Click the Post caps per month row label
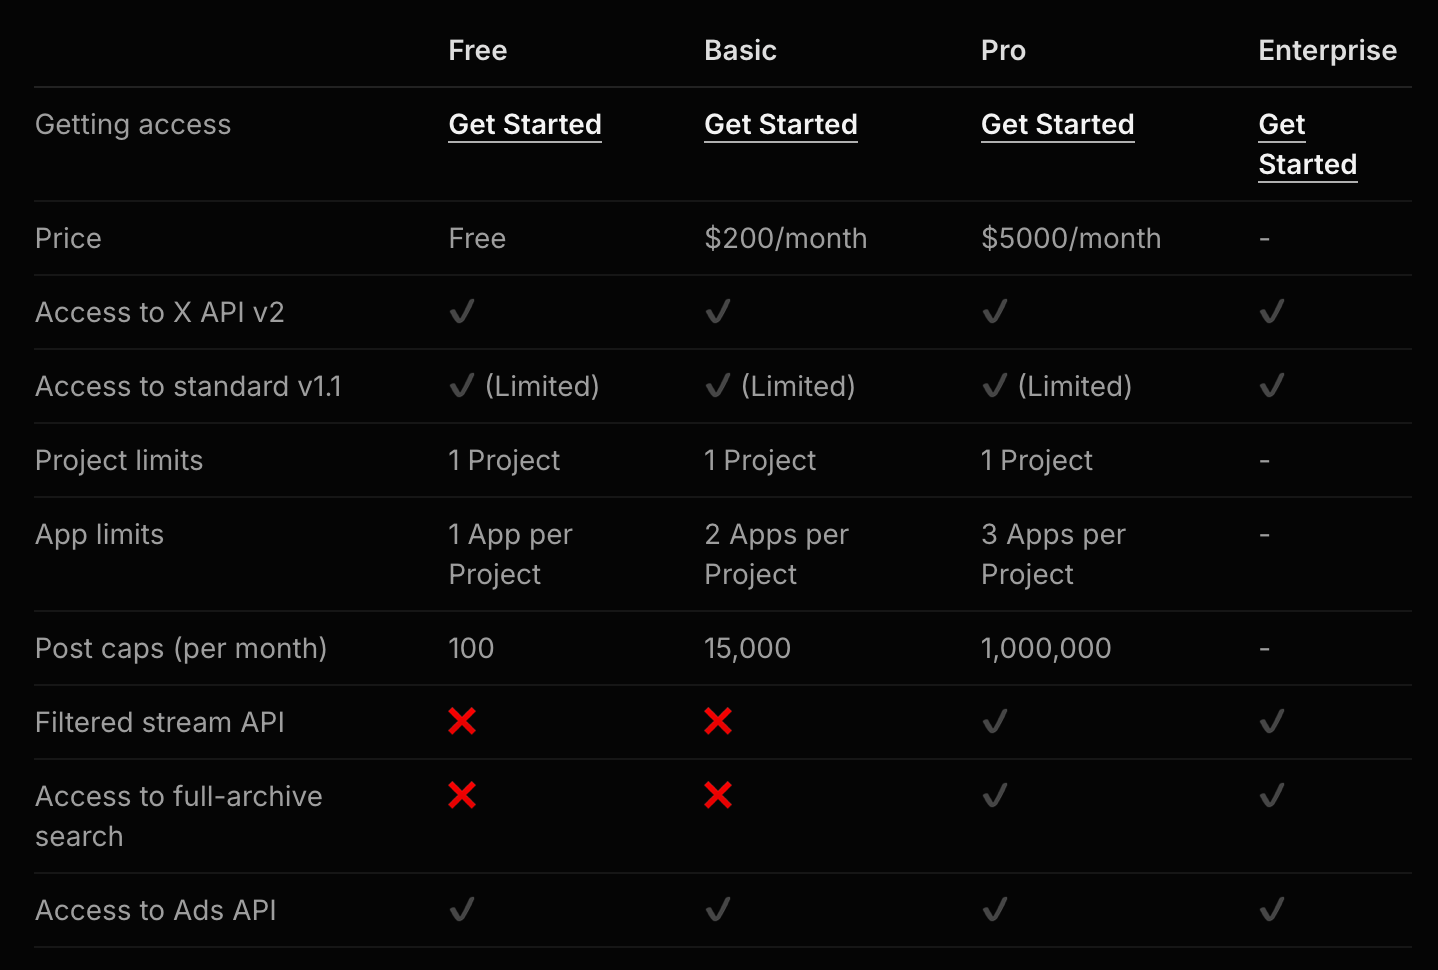The height and width of the screenshot is (970, 1438). [181, 648]
